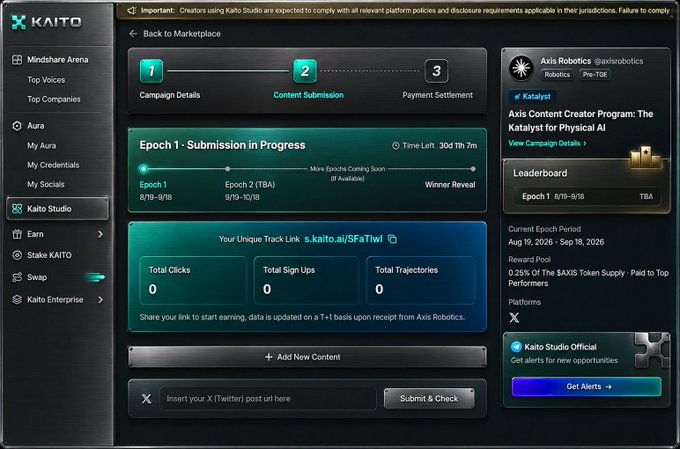Expand the Earn submenu chevron
This screenshot has height=449, width=680.
(x=101, y=234)
